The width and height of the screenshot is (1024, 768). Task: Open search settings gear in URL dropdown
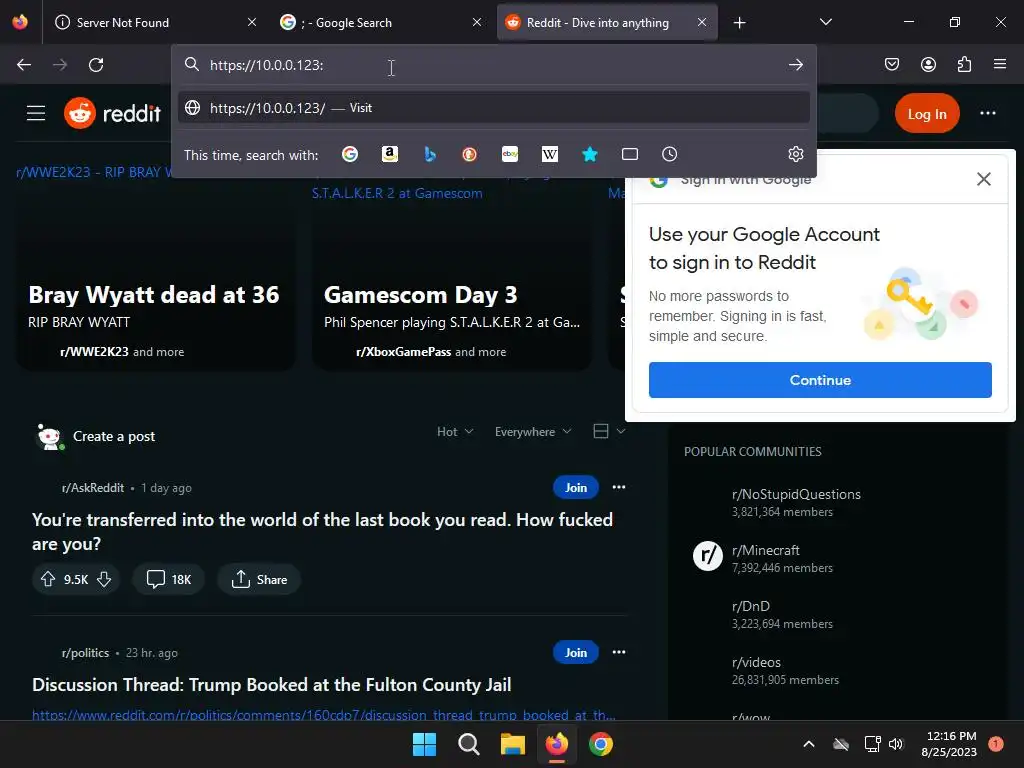click(795, 154)
